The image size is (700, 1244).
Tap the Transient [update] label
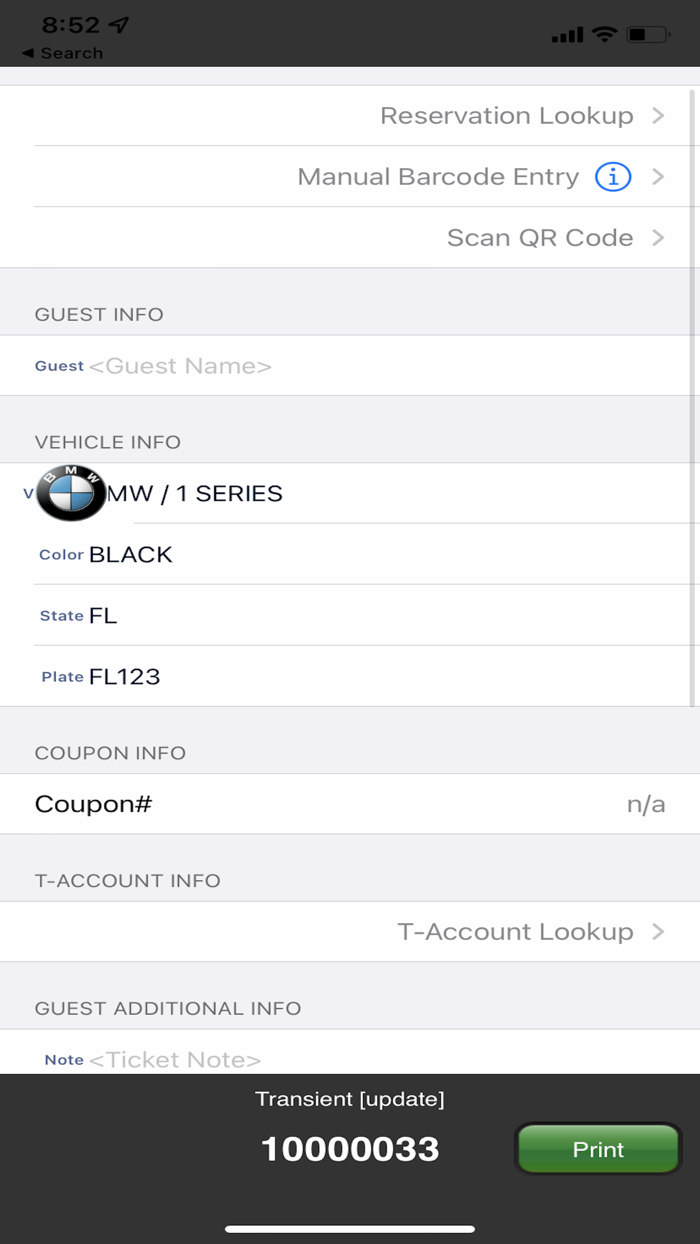pyautogui.click(x=350, y=1098)
